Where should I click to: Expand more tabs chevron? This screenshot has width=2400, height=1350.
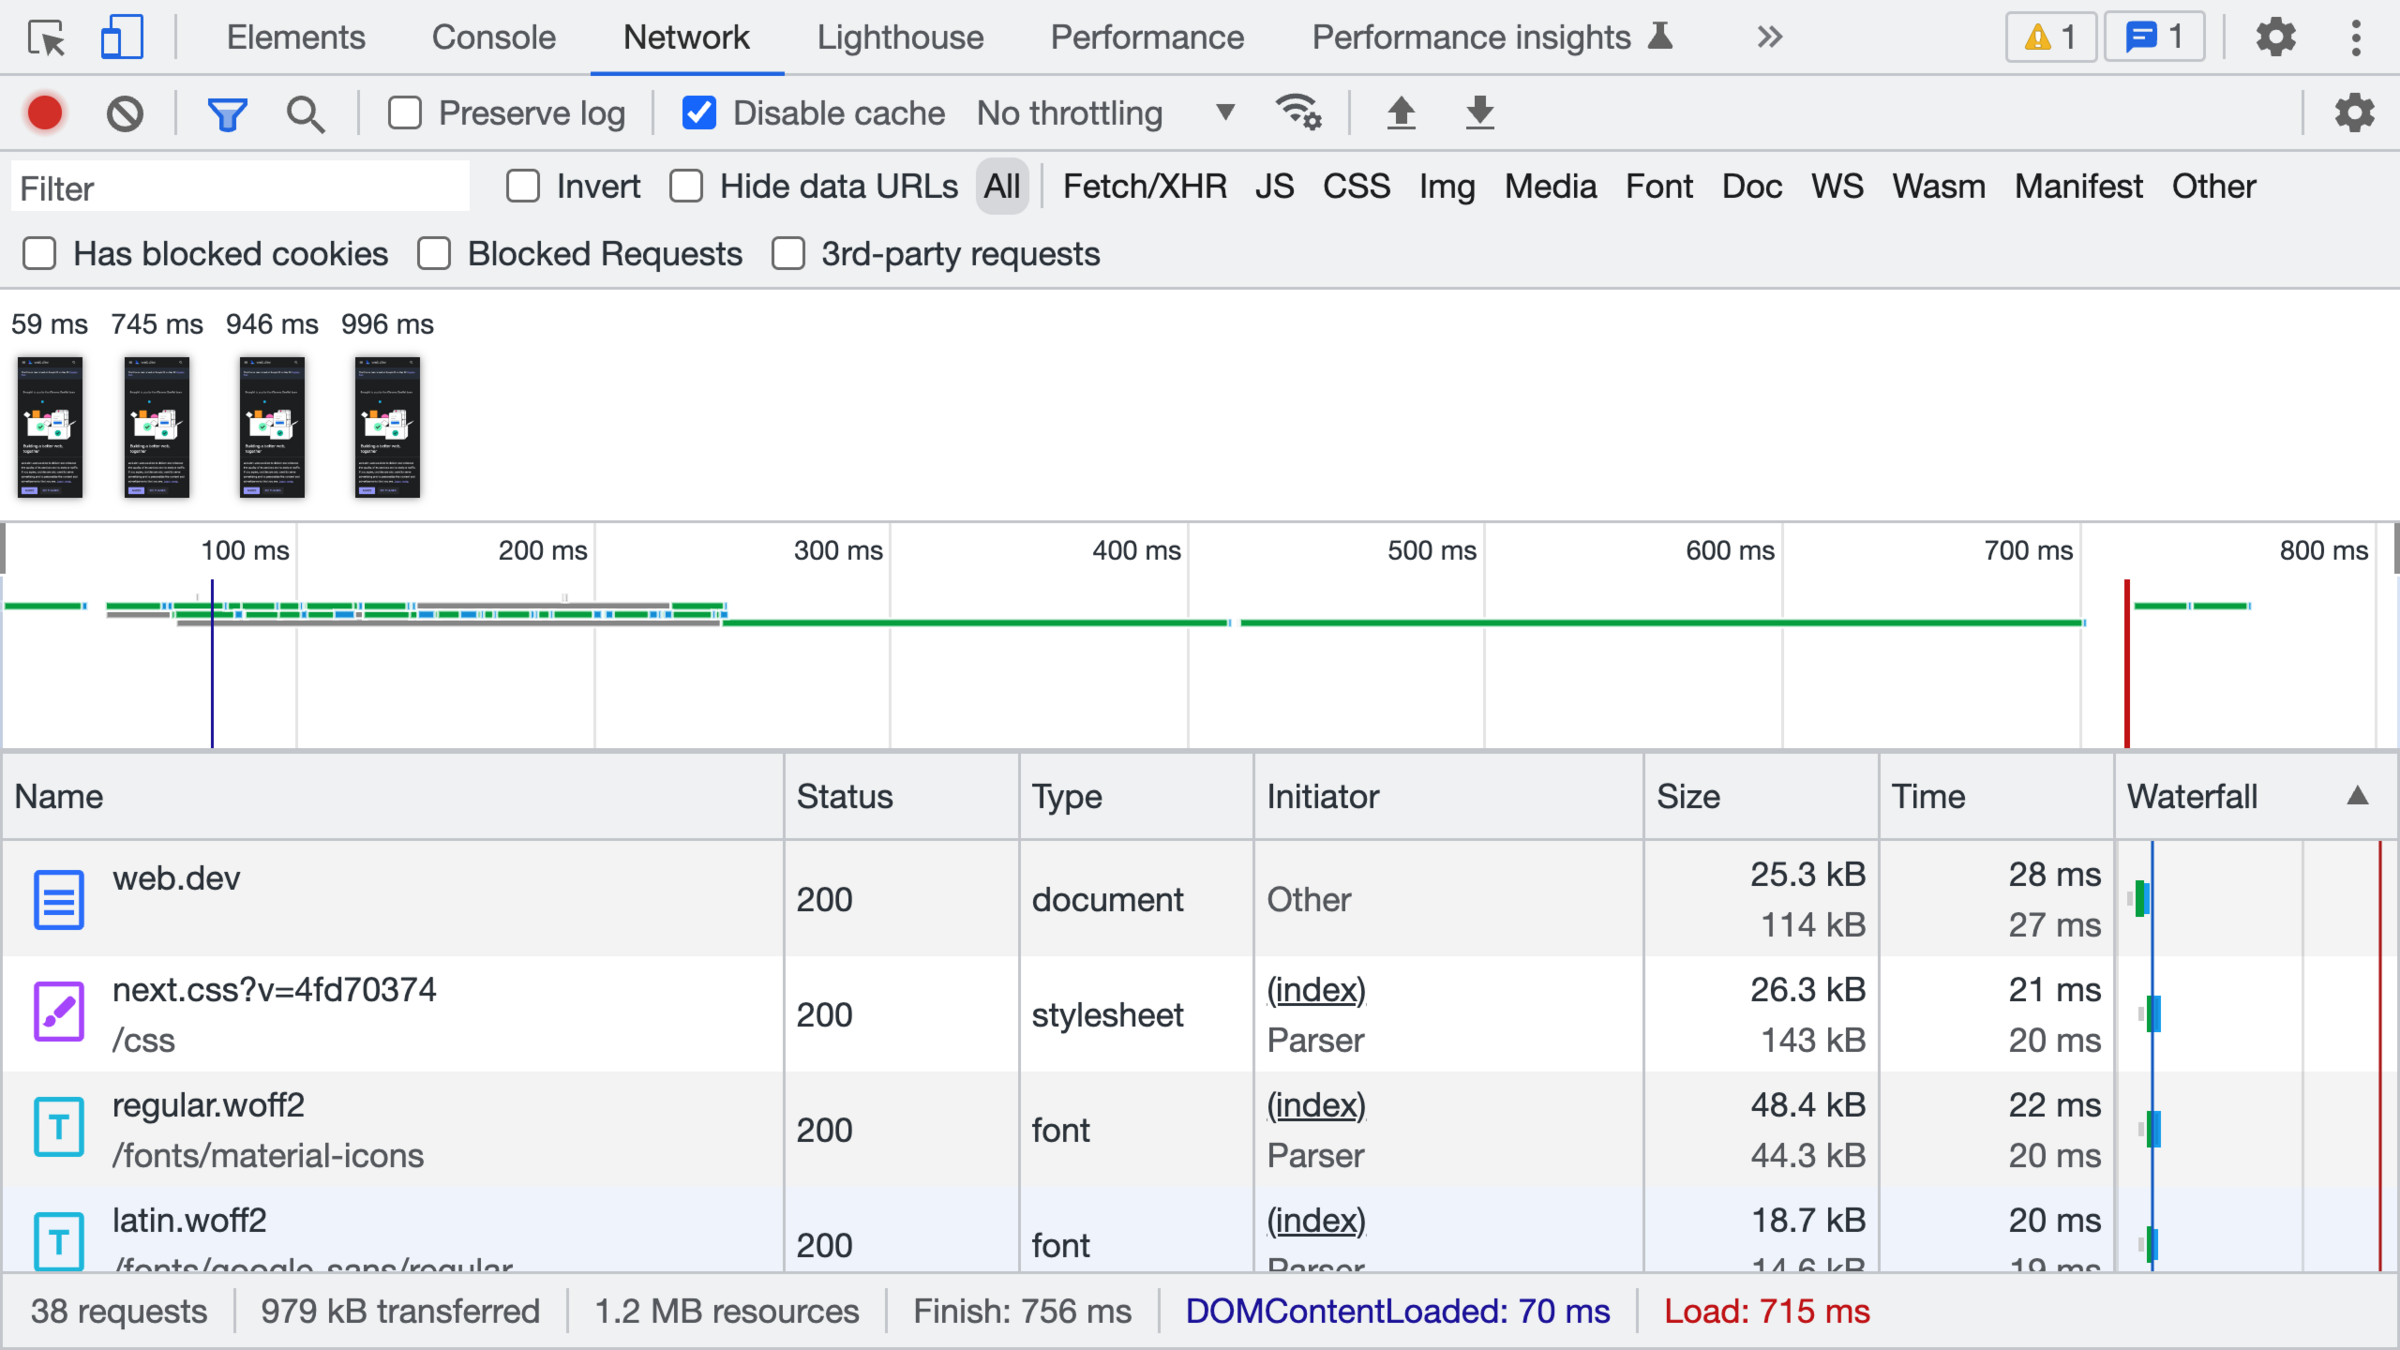tap(1769, 38)
